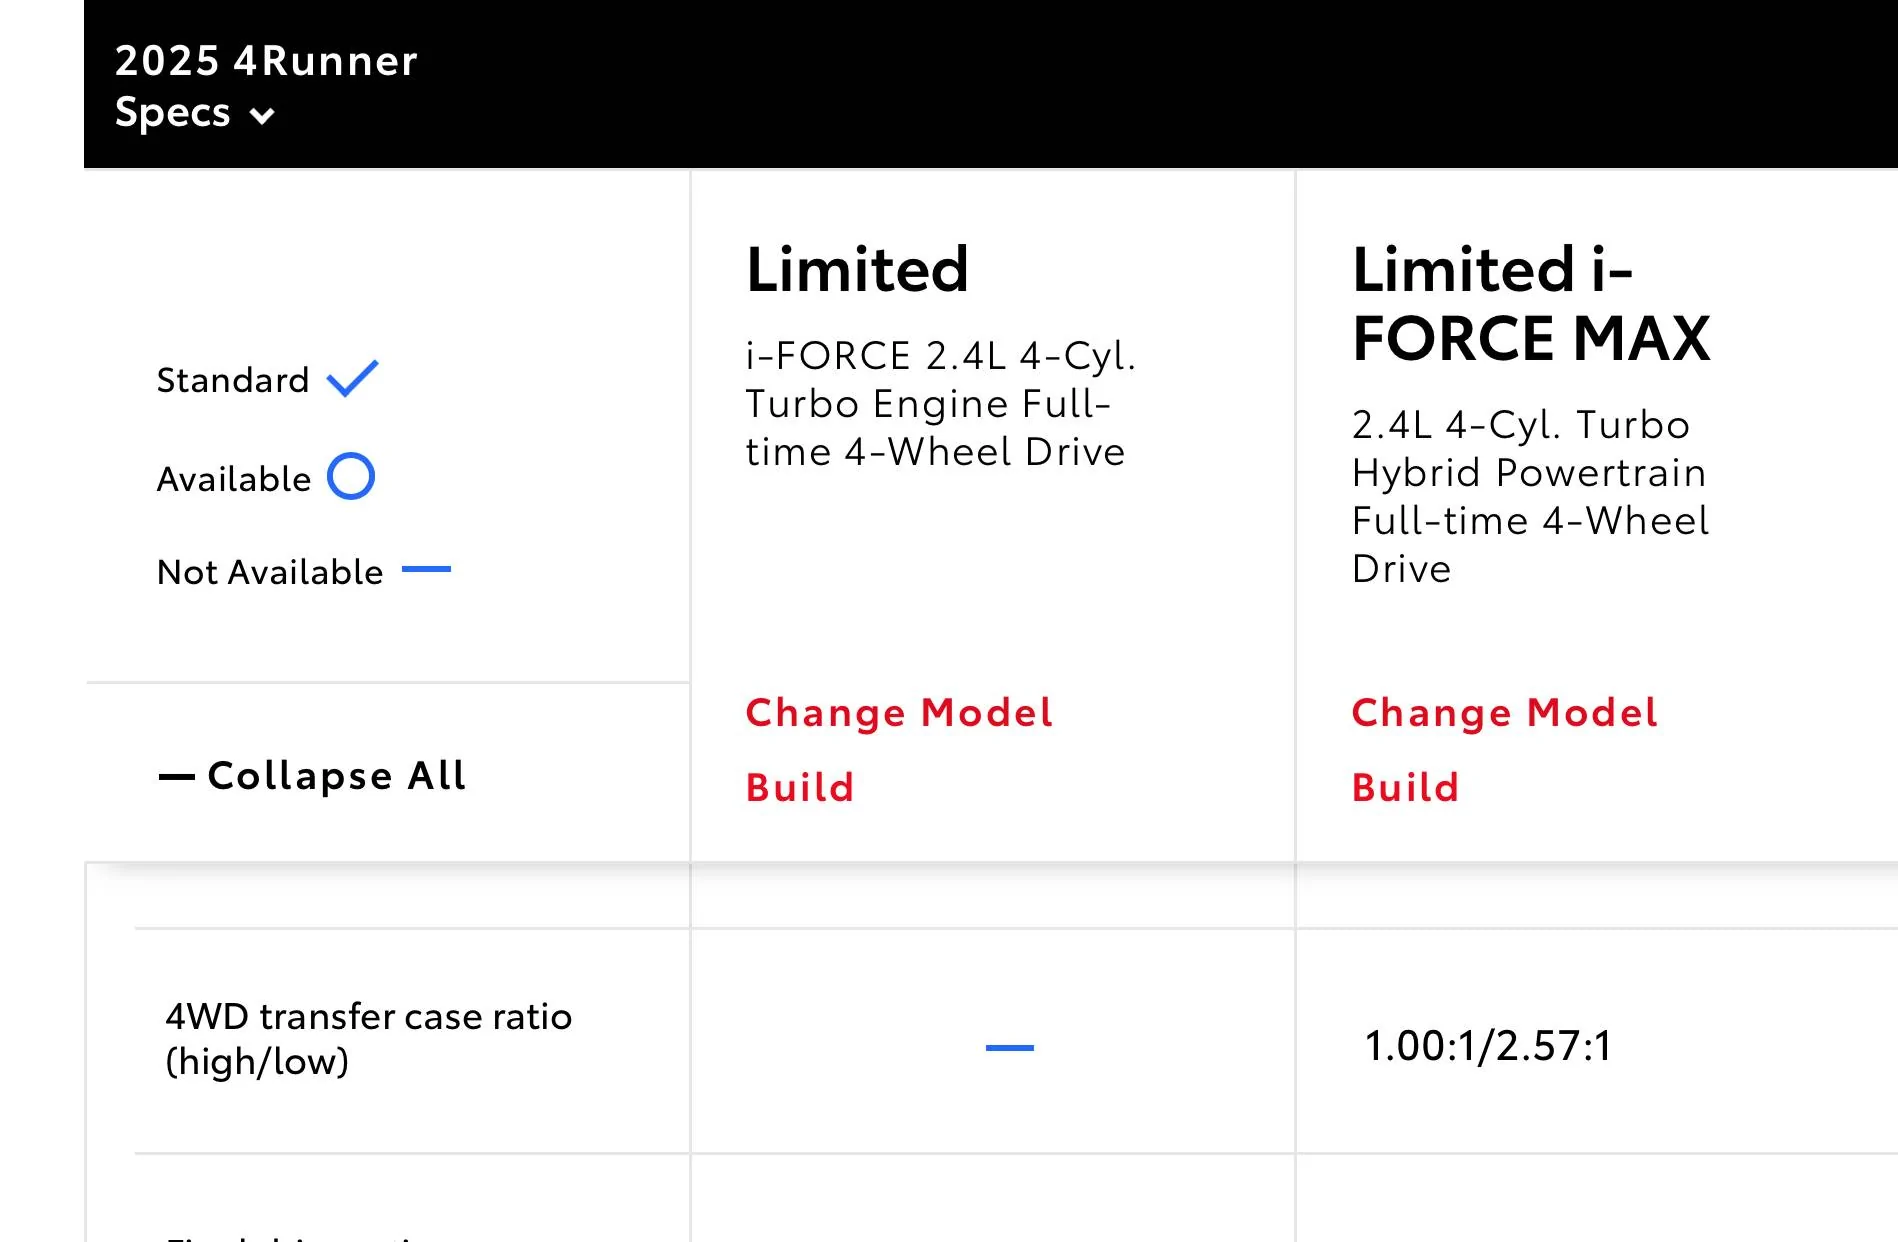
Task: Click the Not Available dash icon
Action: (x=426, y=569)
